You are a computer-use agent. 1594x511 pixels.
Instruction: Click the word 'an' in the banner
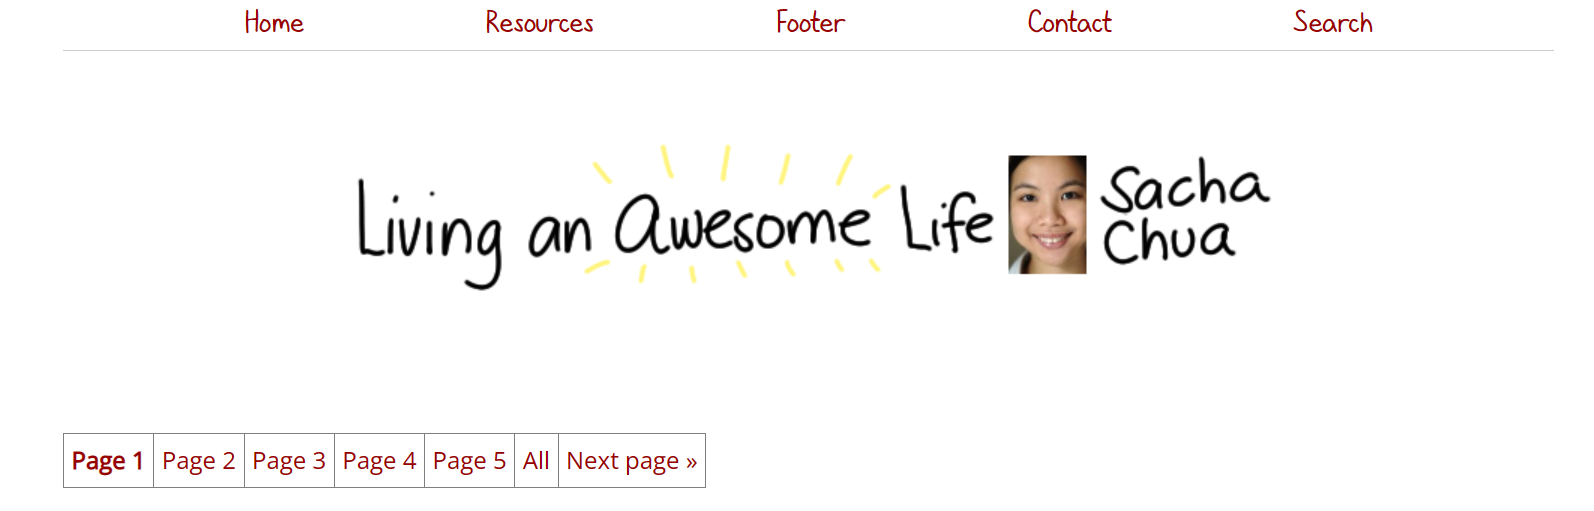pyautogui.click(x=560, y=233)
